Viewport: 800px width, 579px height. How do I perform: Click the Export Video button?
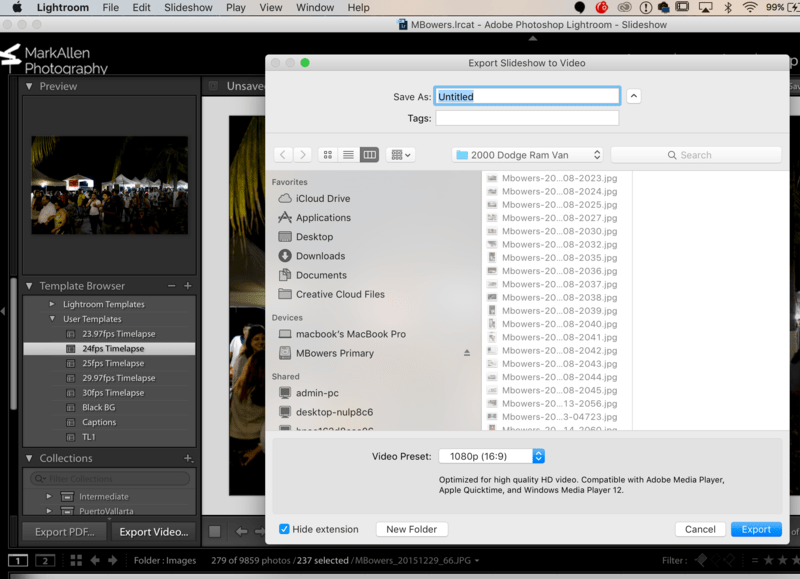click(x=153, y=531)
